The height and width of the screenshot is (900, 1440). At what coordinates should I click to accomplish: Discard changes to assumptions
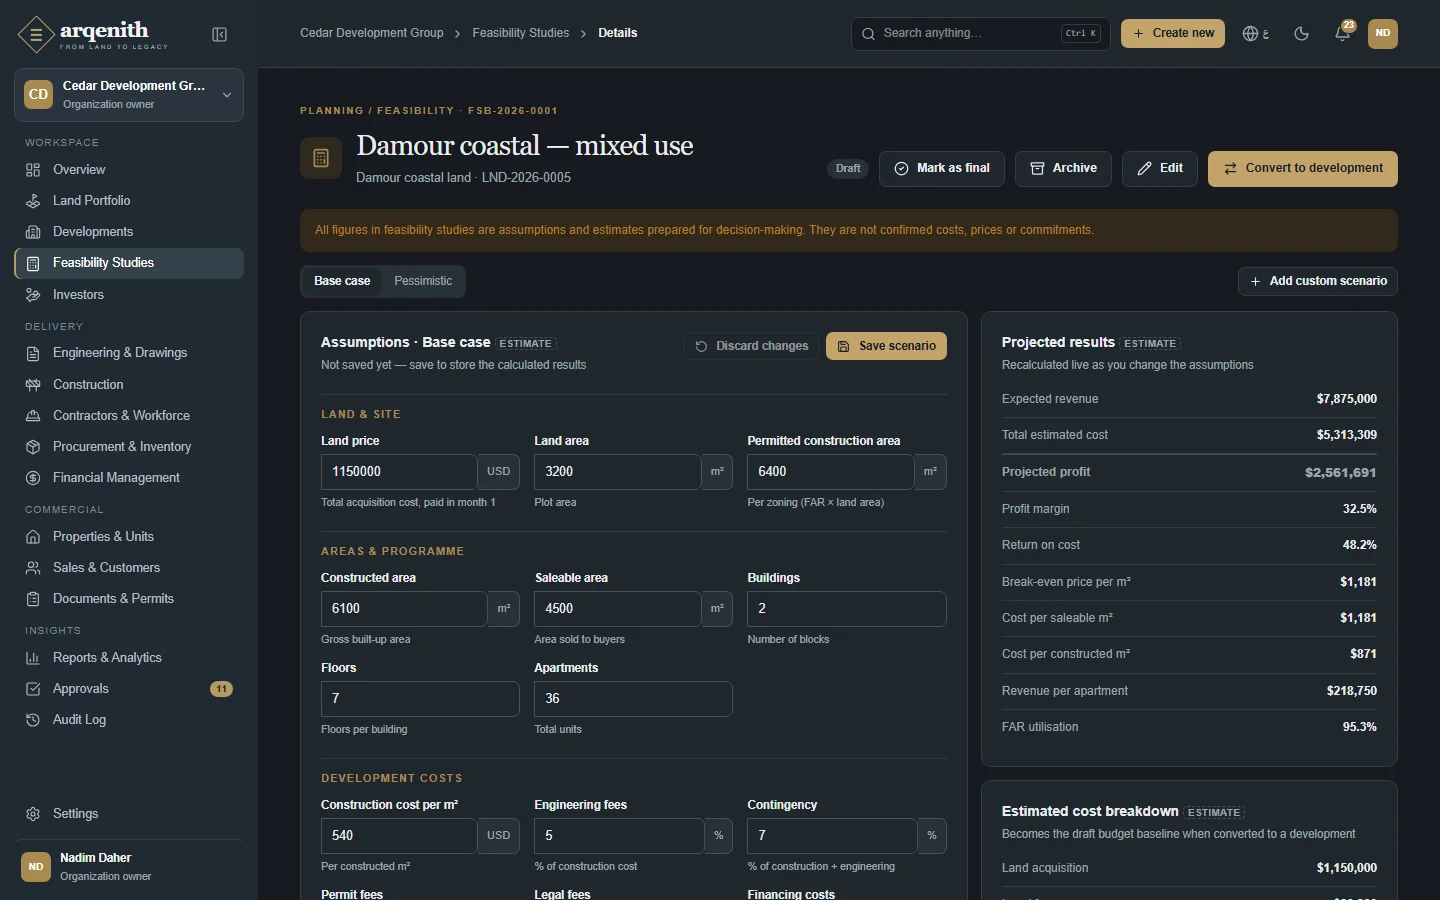[x=752, y=346]
